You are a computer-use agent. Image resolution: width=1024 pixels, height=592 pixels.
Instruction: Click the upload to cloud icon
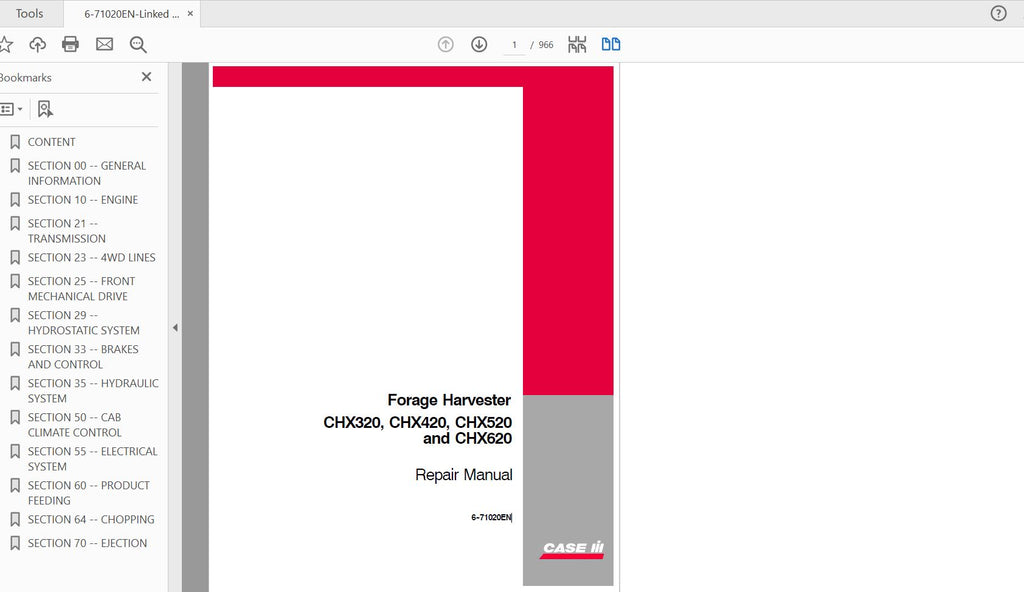click(x=38, y=44)
